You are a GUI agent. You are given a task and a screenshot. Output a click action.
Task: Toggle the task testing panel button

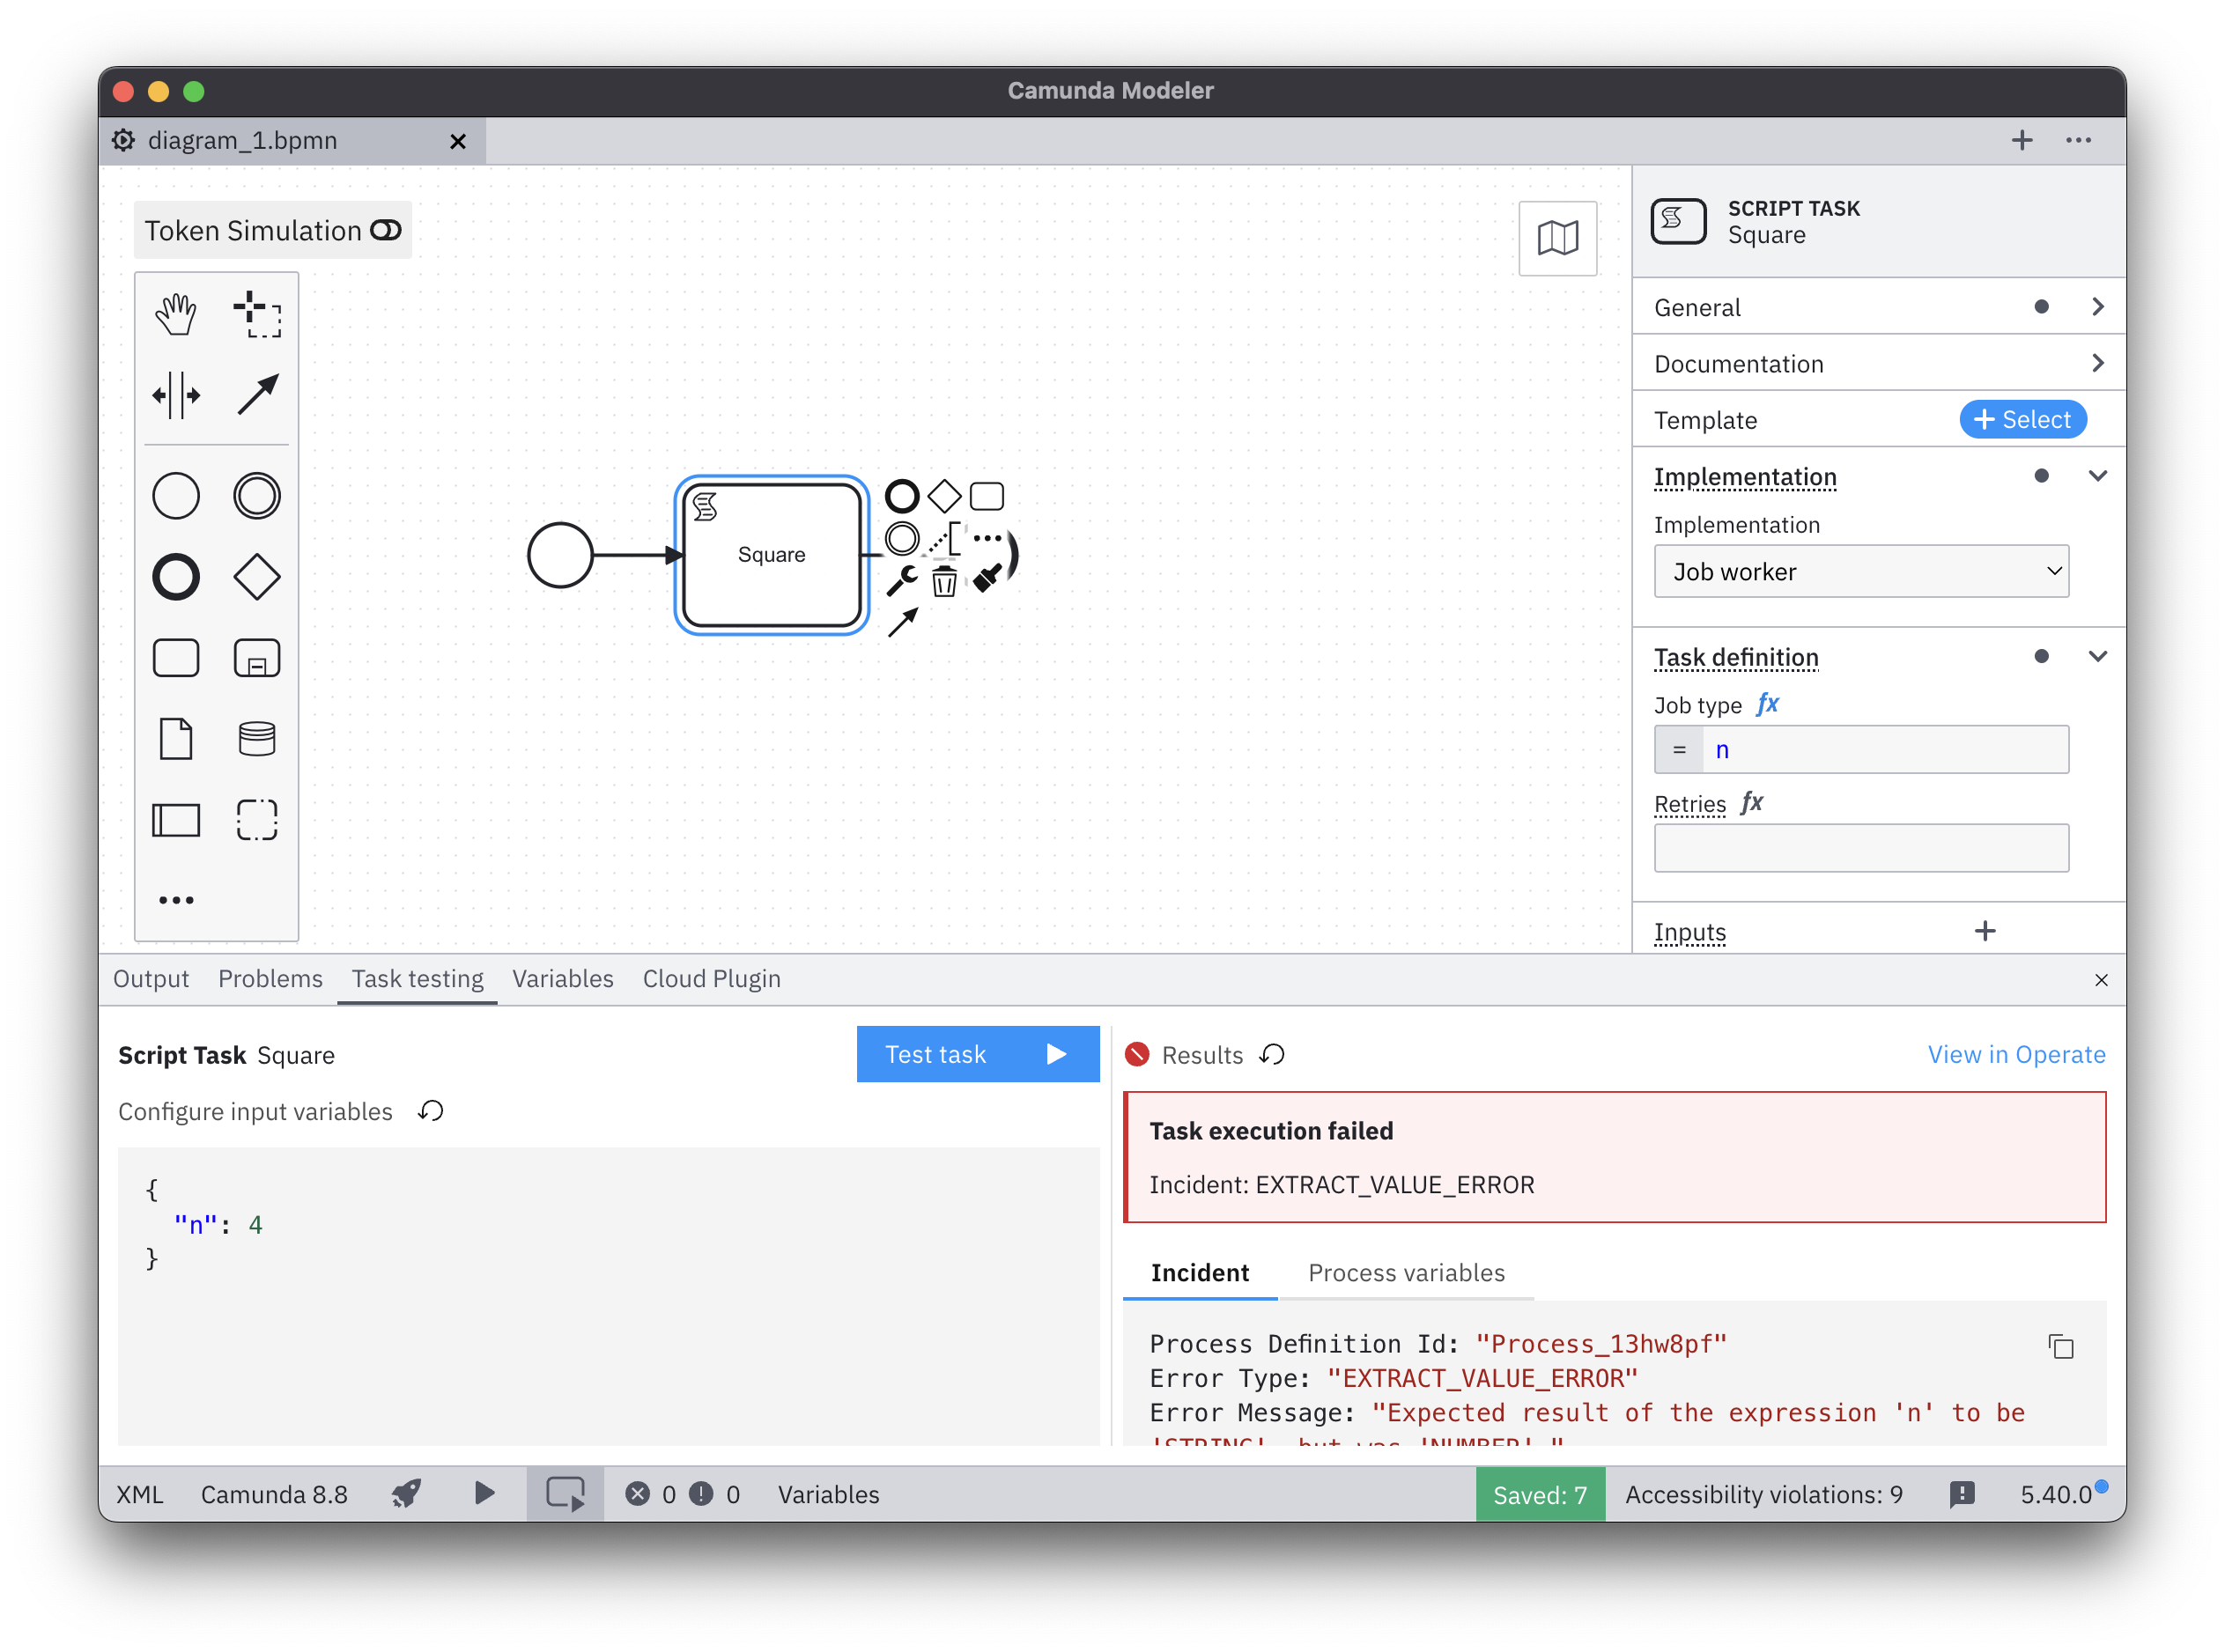pos(565,1494)
